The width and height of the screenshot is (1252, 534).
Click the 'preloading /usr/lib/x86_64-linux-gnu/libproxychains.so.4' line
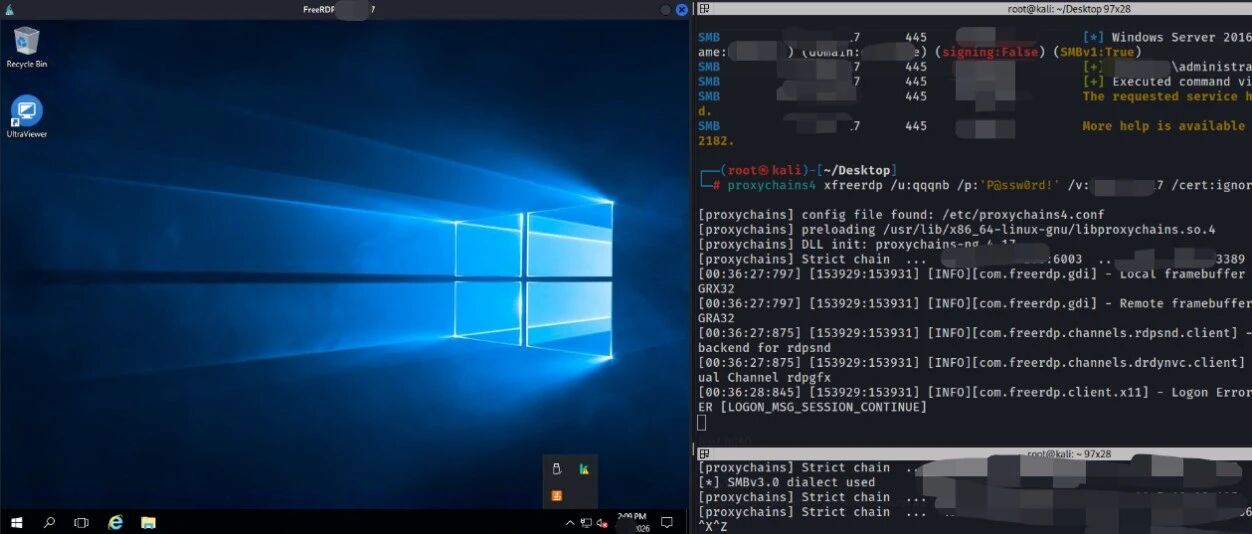pos(957,230)
